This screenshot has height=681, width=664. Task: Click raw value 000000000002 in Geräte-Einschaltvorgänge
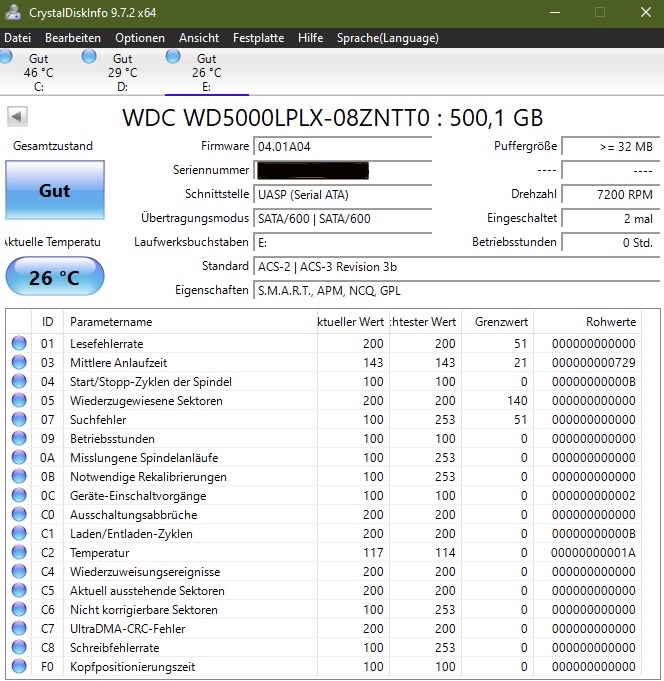point(594,496)
